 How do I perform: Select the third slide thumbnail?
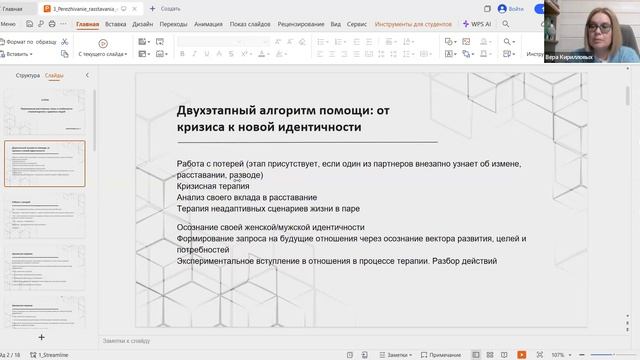point(45,216)
